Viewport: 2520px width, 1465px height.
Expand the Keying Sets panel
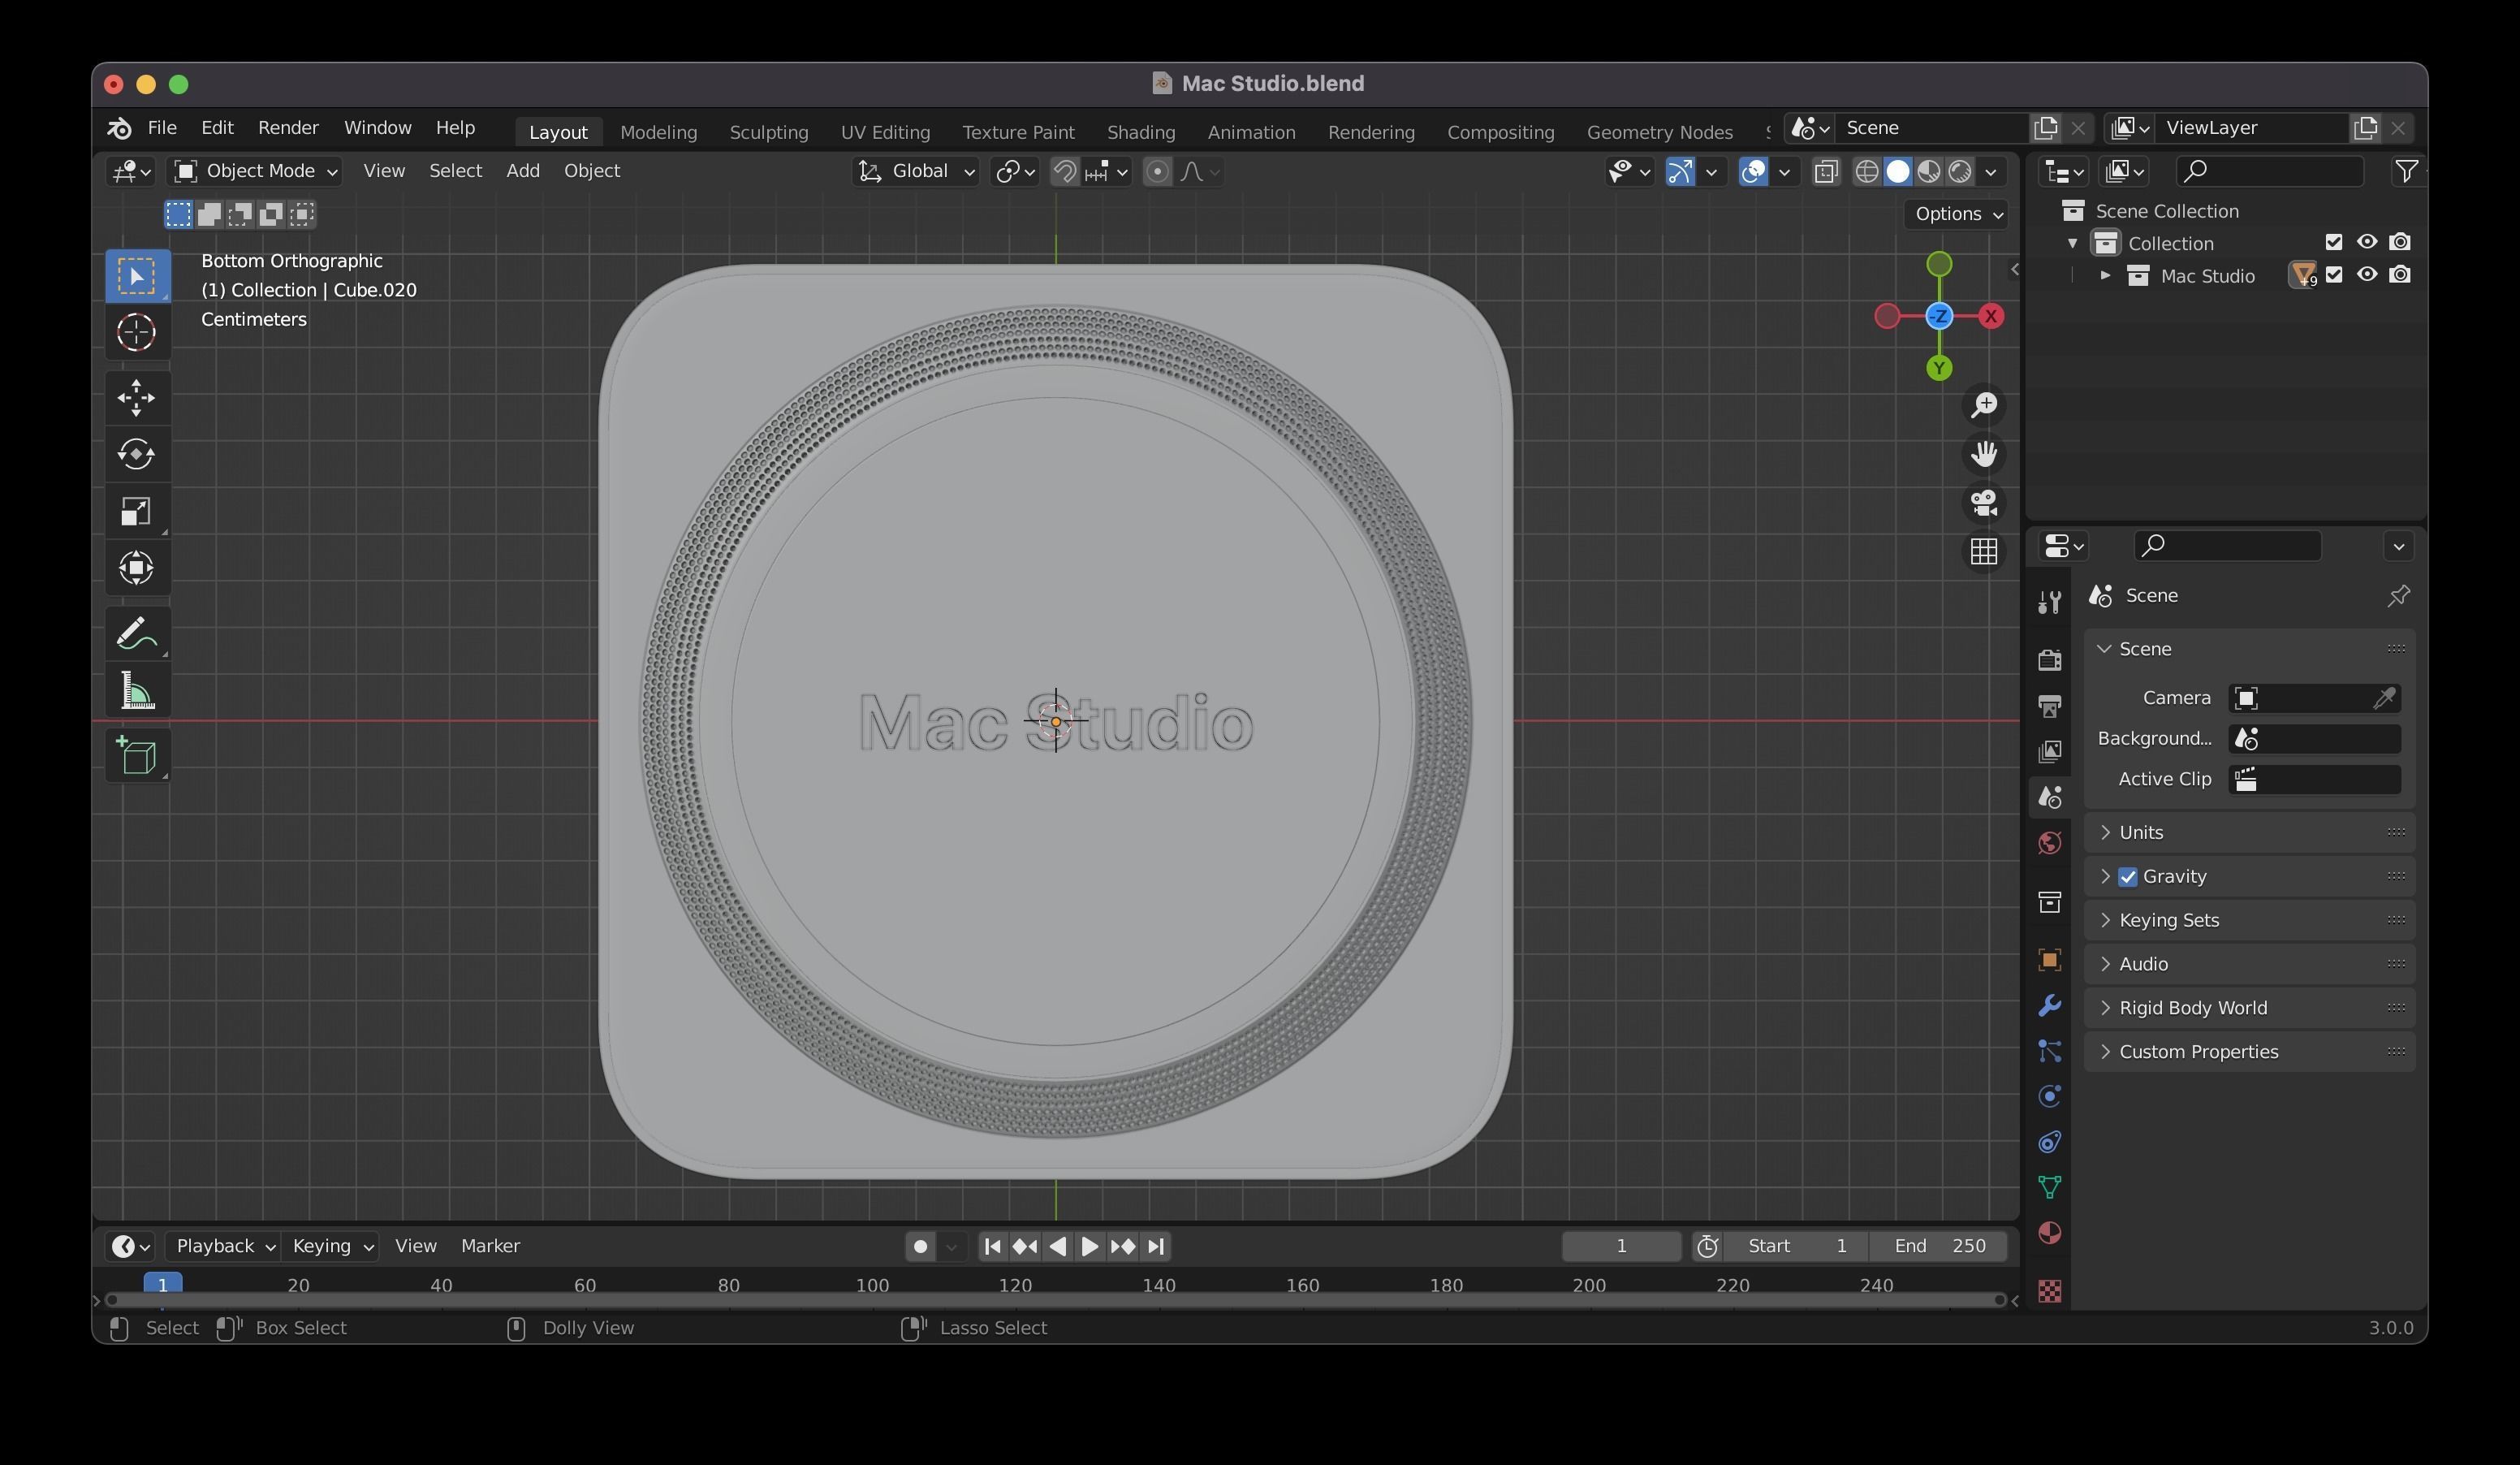click(2249, 920)
